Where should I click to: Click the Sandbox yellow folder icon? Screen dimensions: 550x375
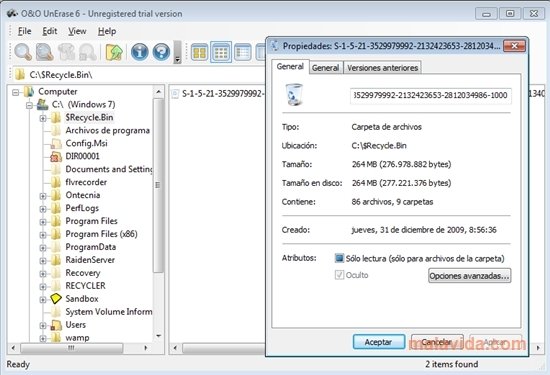click(56, 299)
